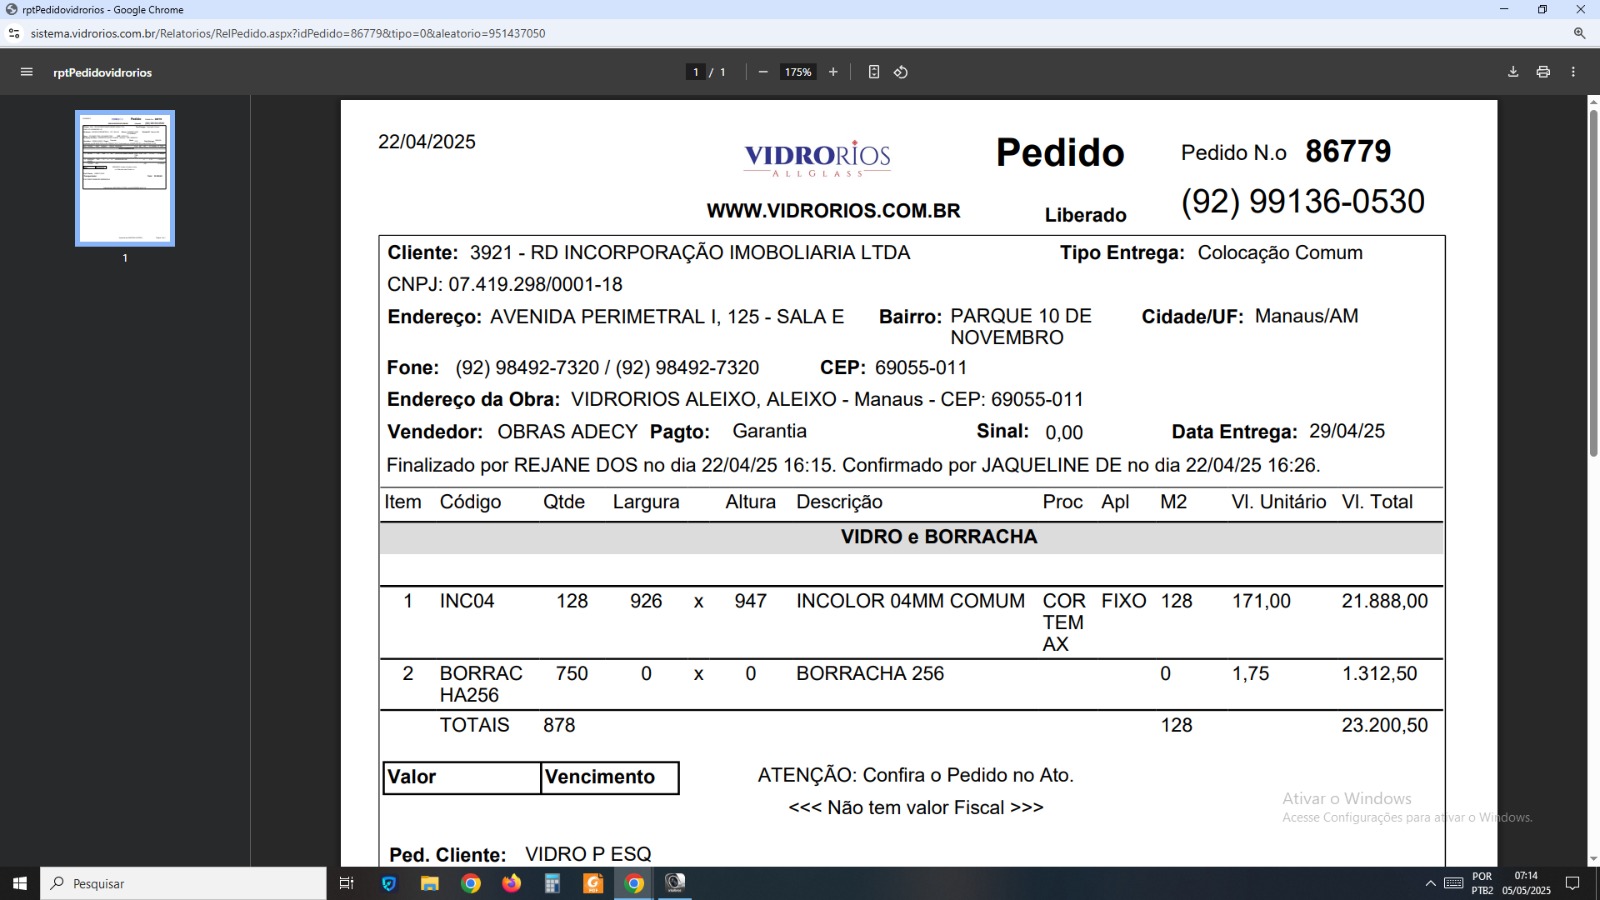Viewport: 1600px width, 900px height.
Task: Print the Pedido document
Action: click(1543, 72)
